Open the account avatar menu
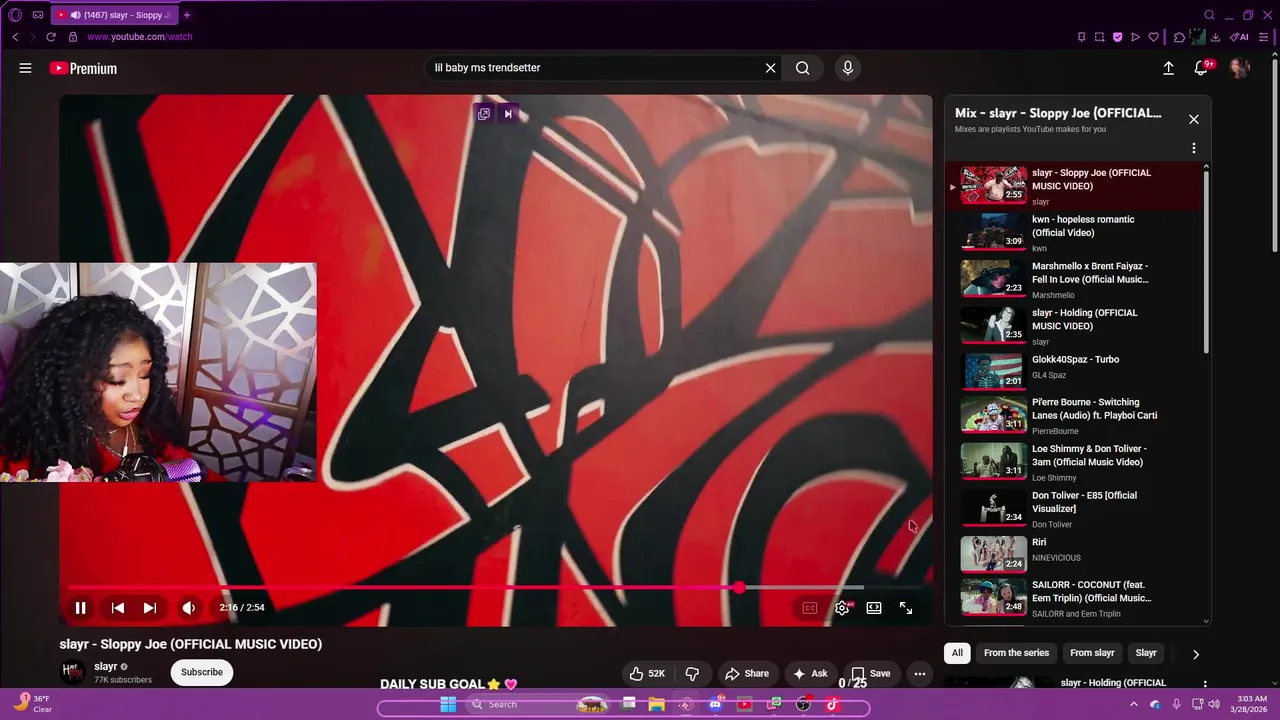The height and width of the screenshot is (720, 1280). 1239,68
